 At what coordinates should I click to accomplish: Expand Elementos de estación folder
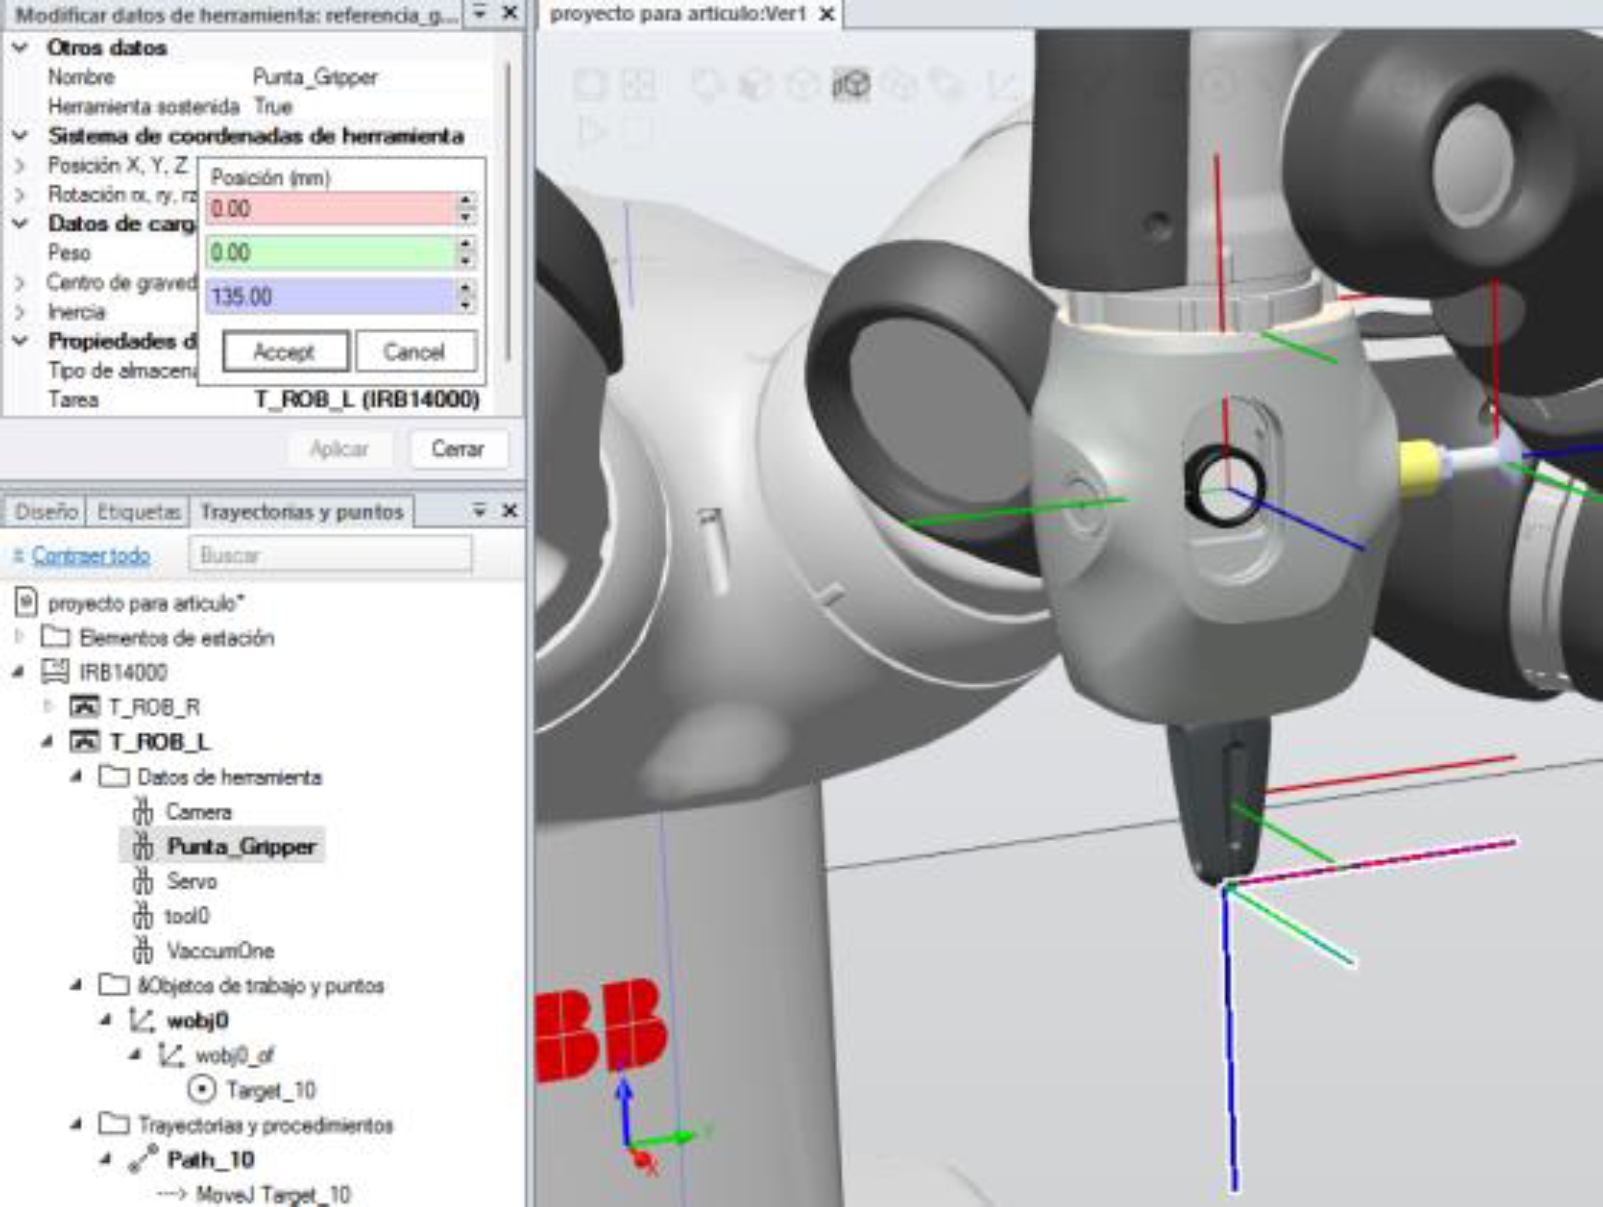tap(18, 638)
